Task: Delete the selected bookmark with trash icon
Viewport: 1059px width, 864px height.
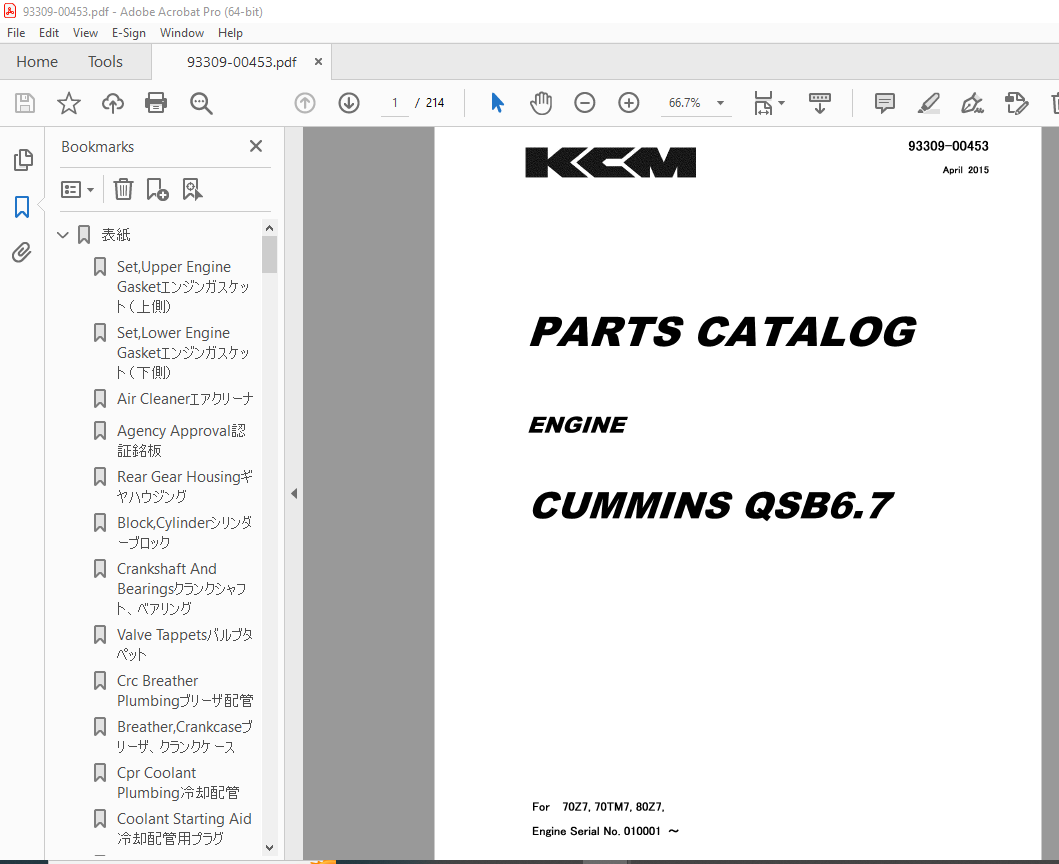Action: point(123,189)
